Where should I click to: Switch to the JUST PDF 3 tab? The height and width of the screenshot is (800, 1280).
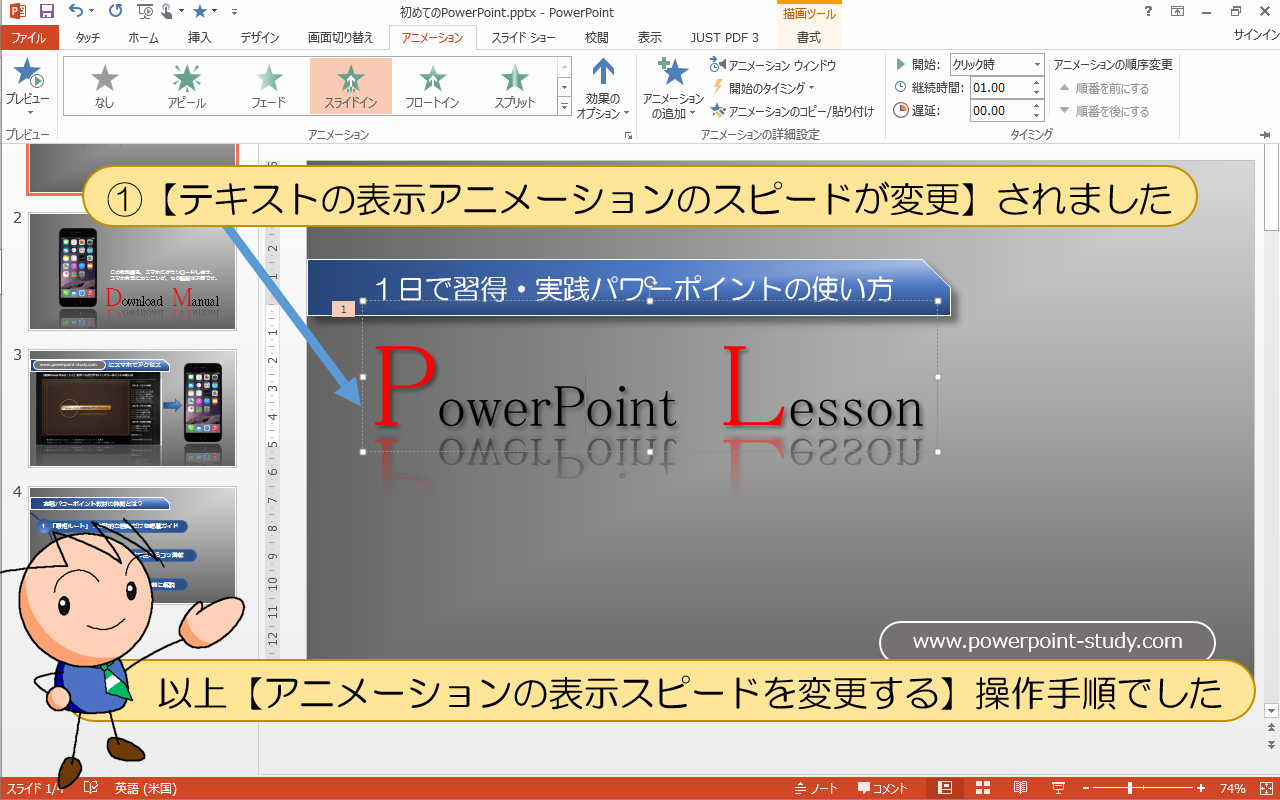click(x=724, y=38)
